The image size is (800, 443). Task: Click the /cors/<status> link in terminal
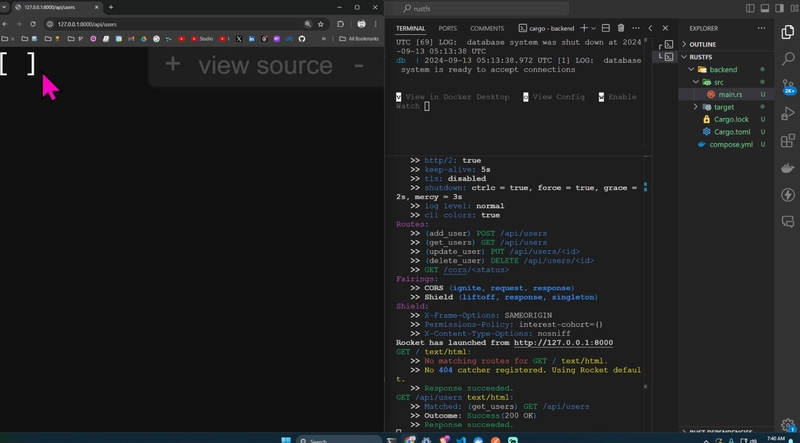click(x=476, y=270)
